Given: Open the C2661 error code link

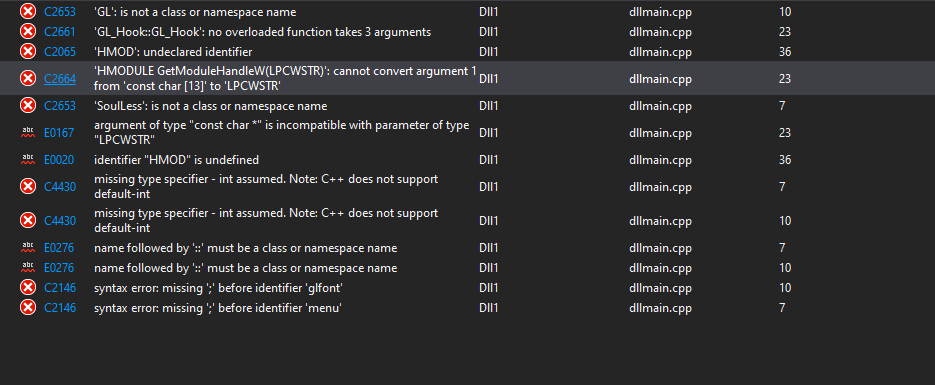Looking at the screenshot, I should pyautogui.click(x=60, y=32).
